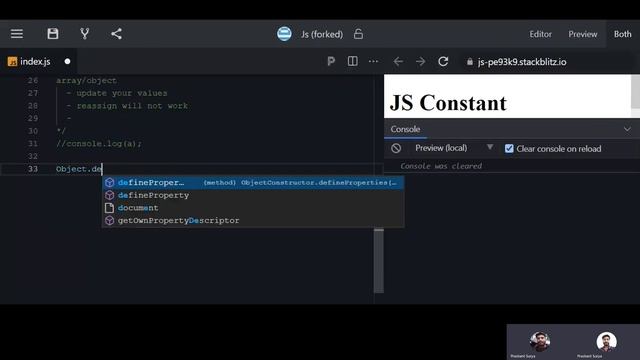Click line number 31
Viewport: 640px width, 360px height.
33,144
